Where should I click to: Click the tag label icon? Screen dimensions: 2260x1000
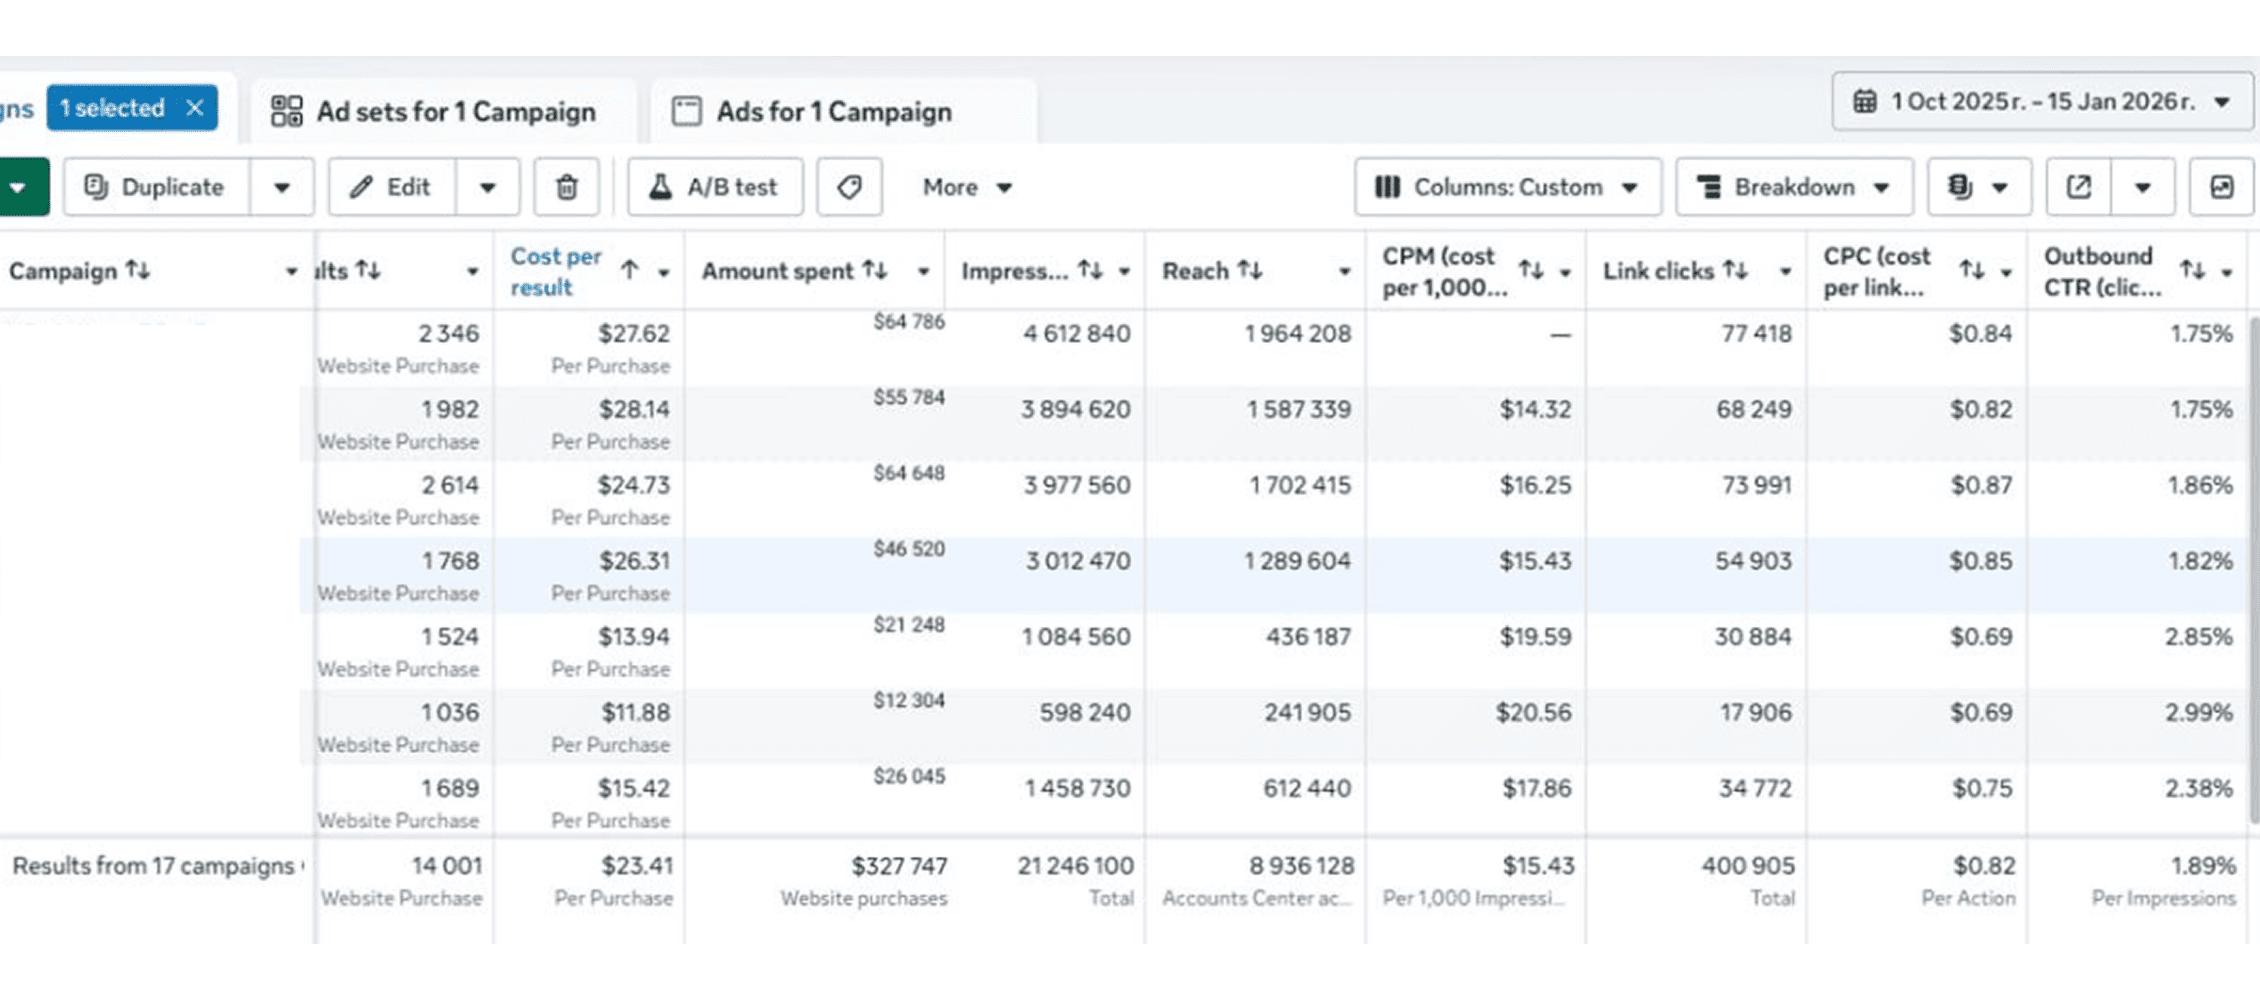(849, 187)
